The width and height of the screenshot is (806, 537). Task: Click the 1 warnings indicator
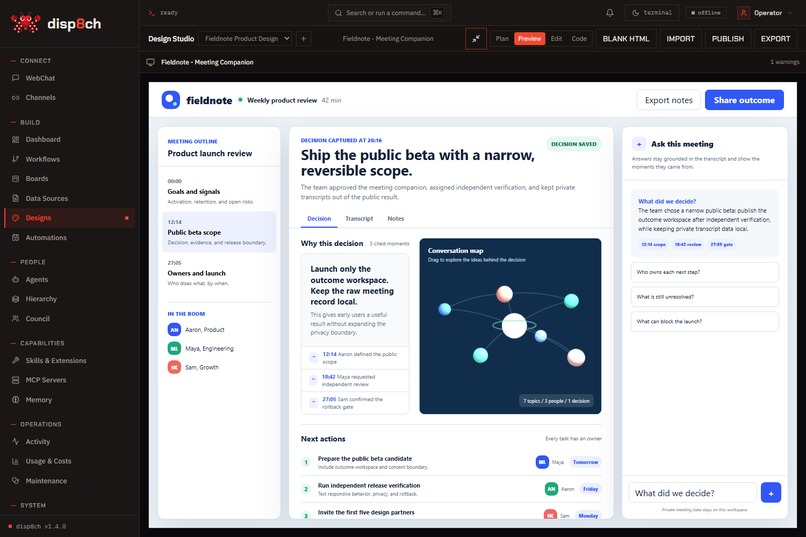click(x=784, y=62)
